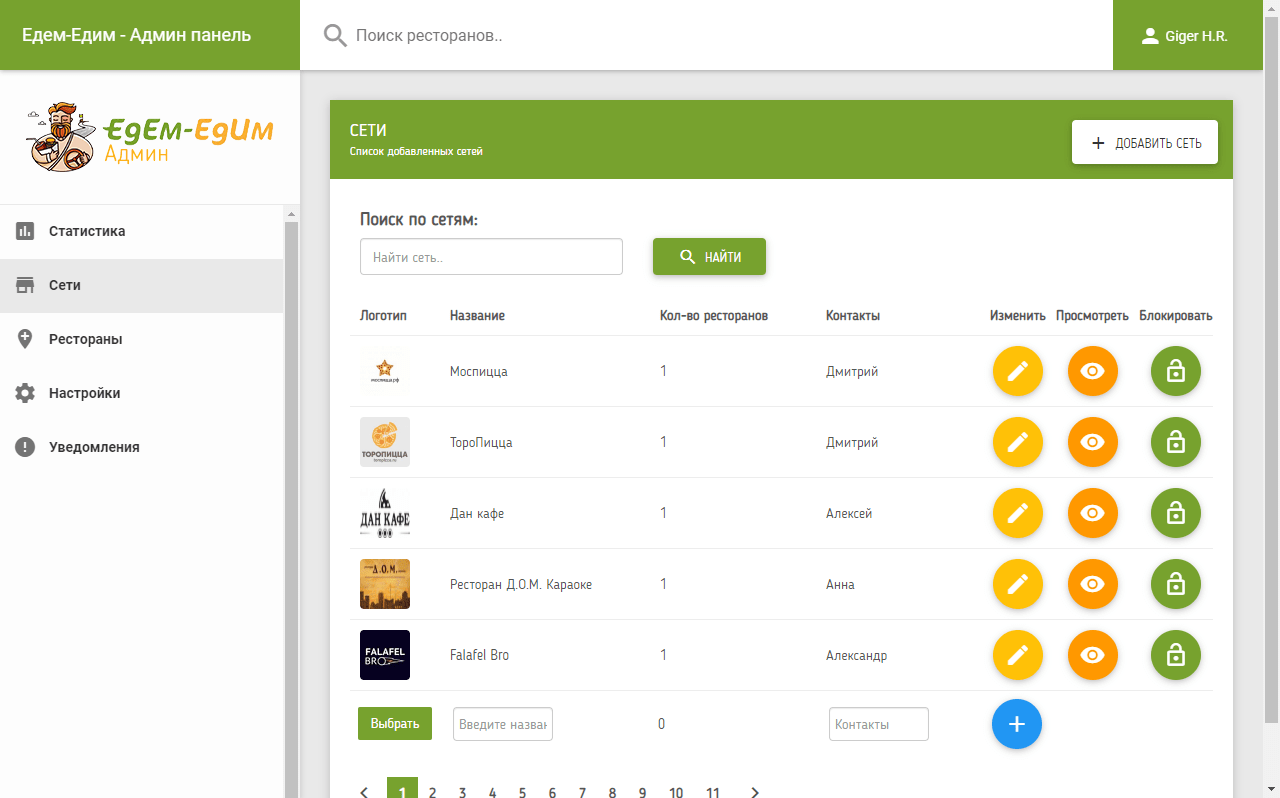The height and width of the screenshot is (798, 1280).
Task: Go to next page with right chevron
Action: 755,793
